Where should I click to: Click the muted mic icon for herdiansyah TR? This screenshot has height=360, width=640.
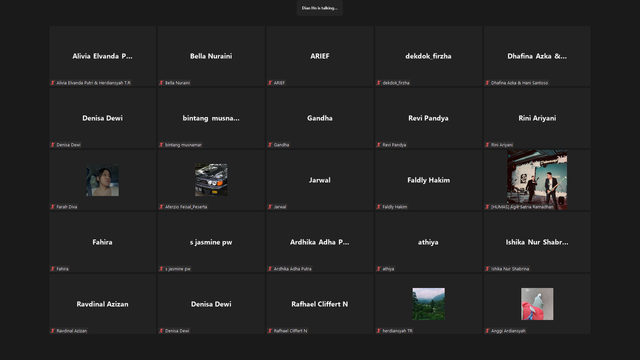tap(379, 331)
